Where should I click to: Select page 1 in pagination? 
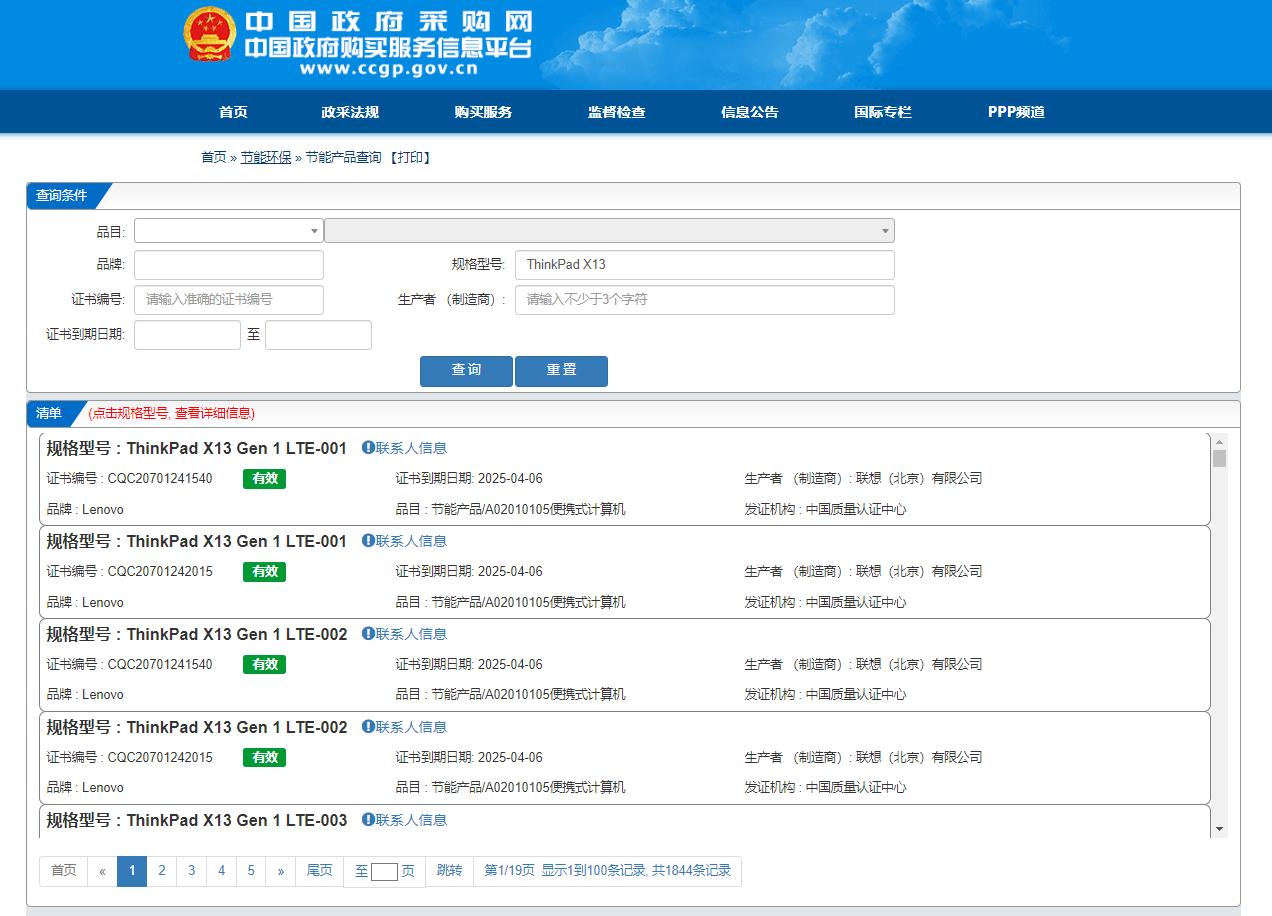[132, 871]
